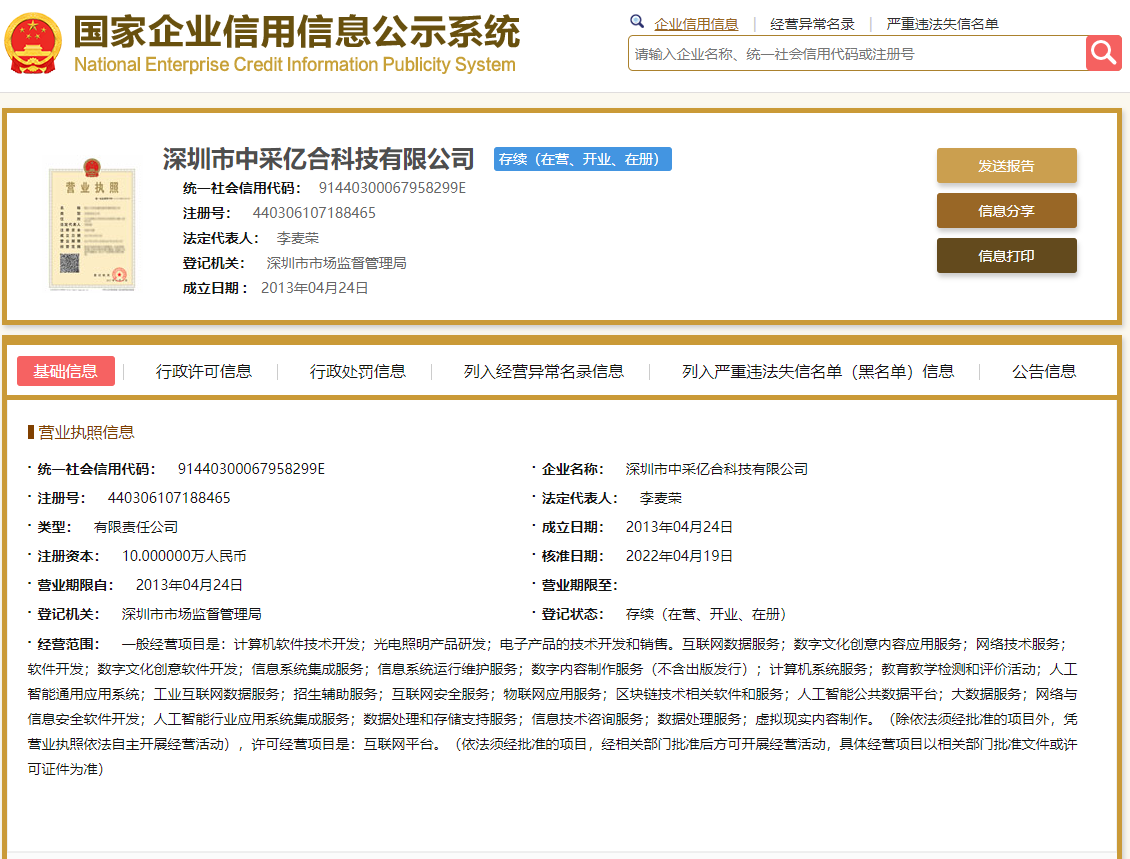This screenshot has height=859, width=1130.
Task: Select the 经营异常名录 search category
Action: tap(812, 24)
